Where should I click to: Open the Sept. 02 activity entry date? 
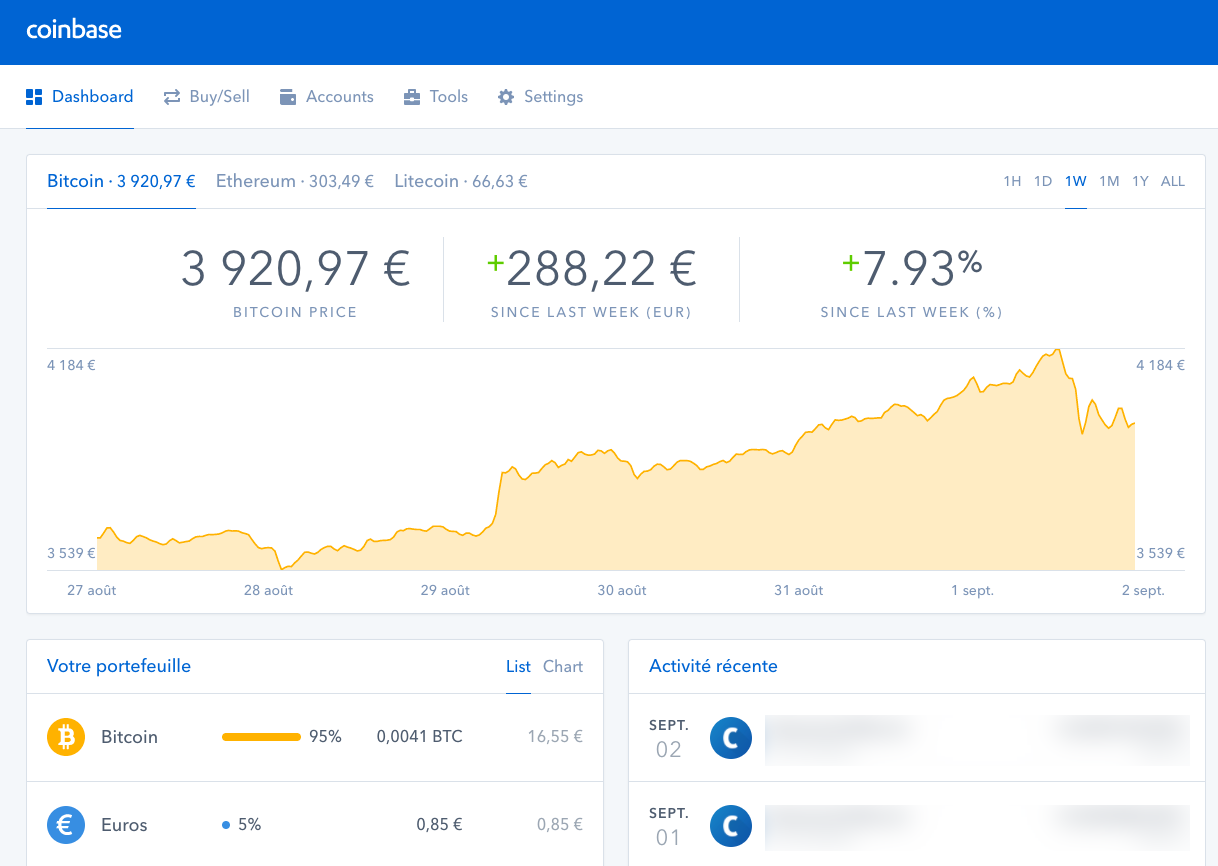tap(668, 738)
